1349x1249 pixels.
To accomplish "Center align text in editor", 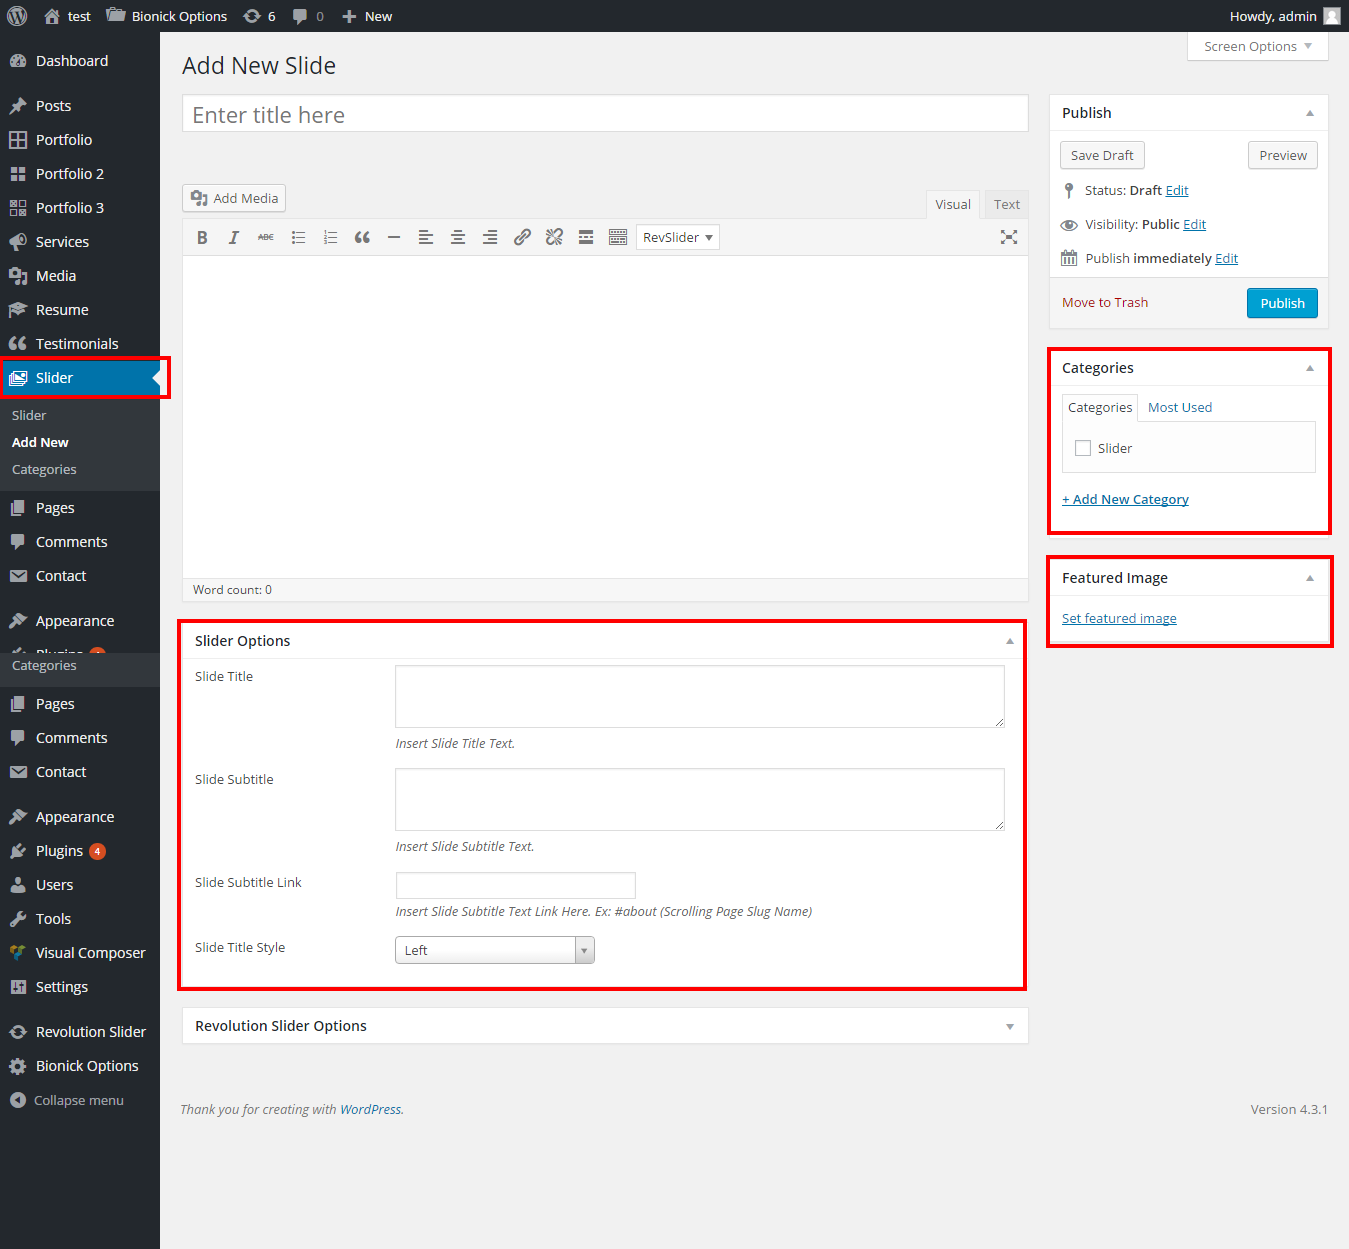I will (x=458, y=238).
